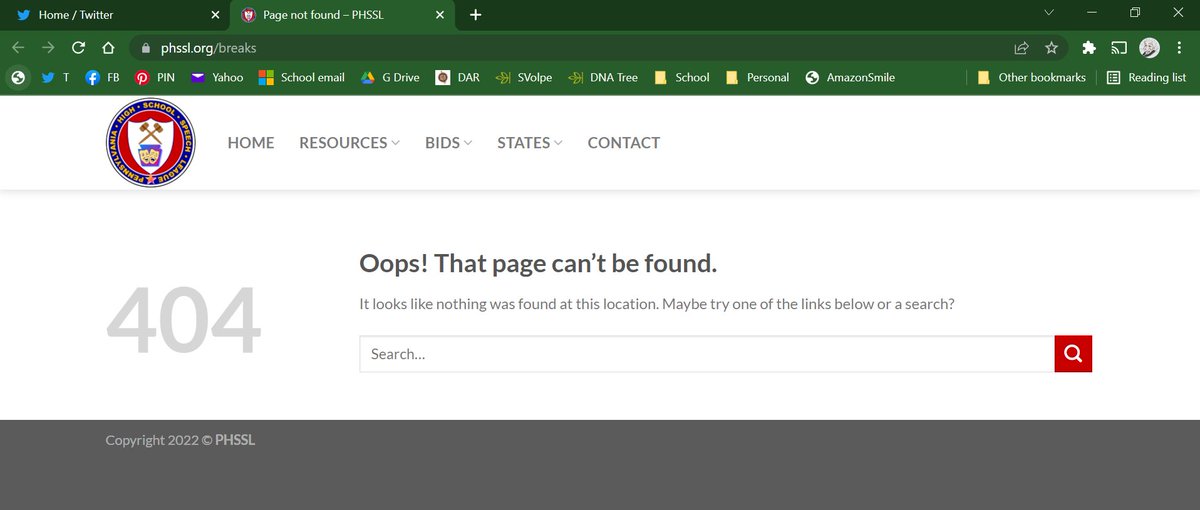1200x510 pixels.
Task: Open the Reading list panel
Action: [1146, 77]
